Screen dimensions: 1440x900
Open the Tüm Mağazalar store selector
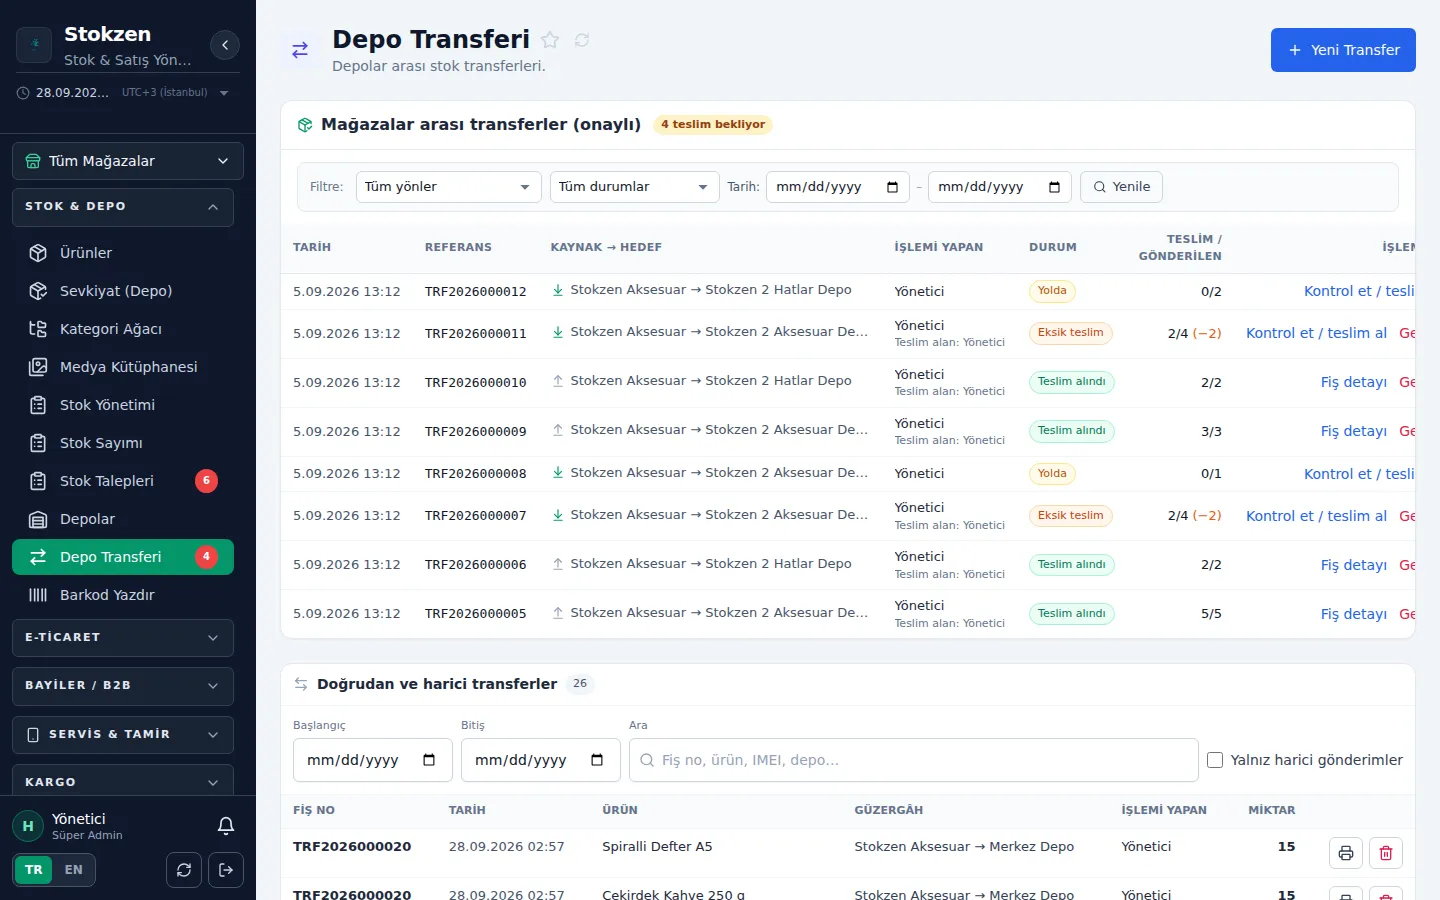point(128,161)
